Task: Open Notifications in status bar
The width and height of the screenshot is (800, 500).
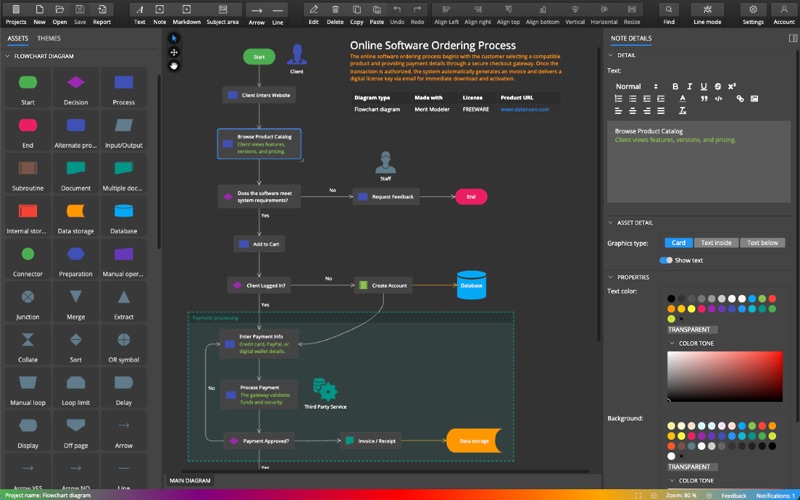Action: tap(775, 496)
